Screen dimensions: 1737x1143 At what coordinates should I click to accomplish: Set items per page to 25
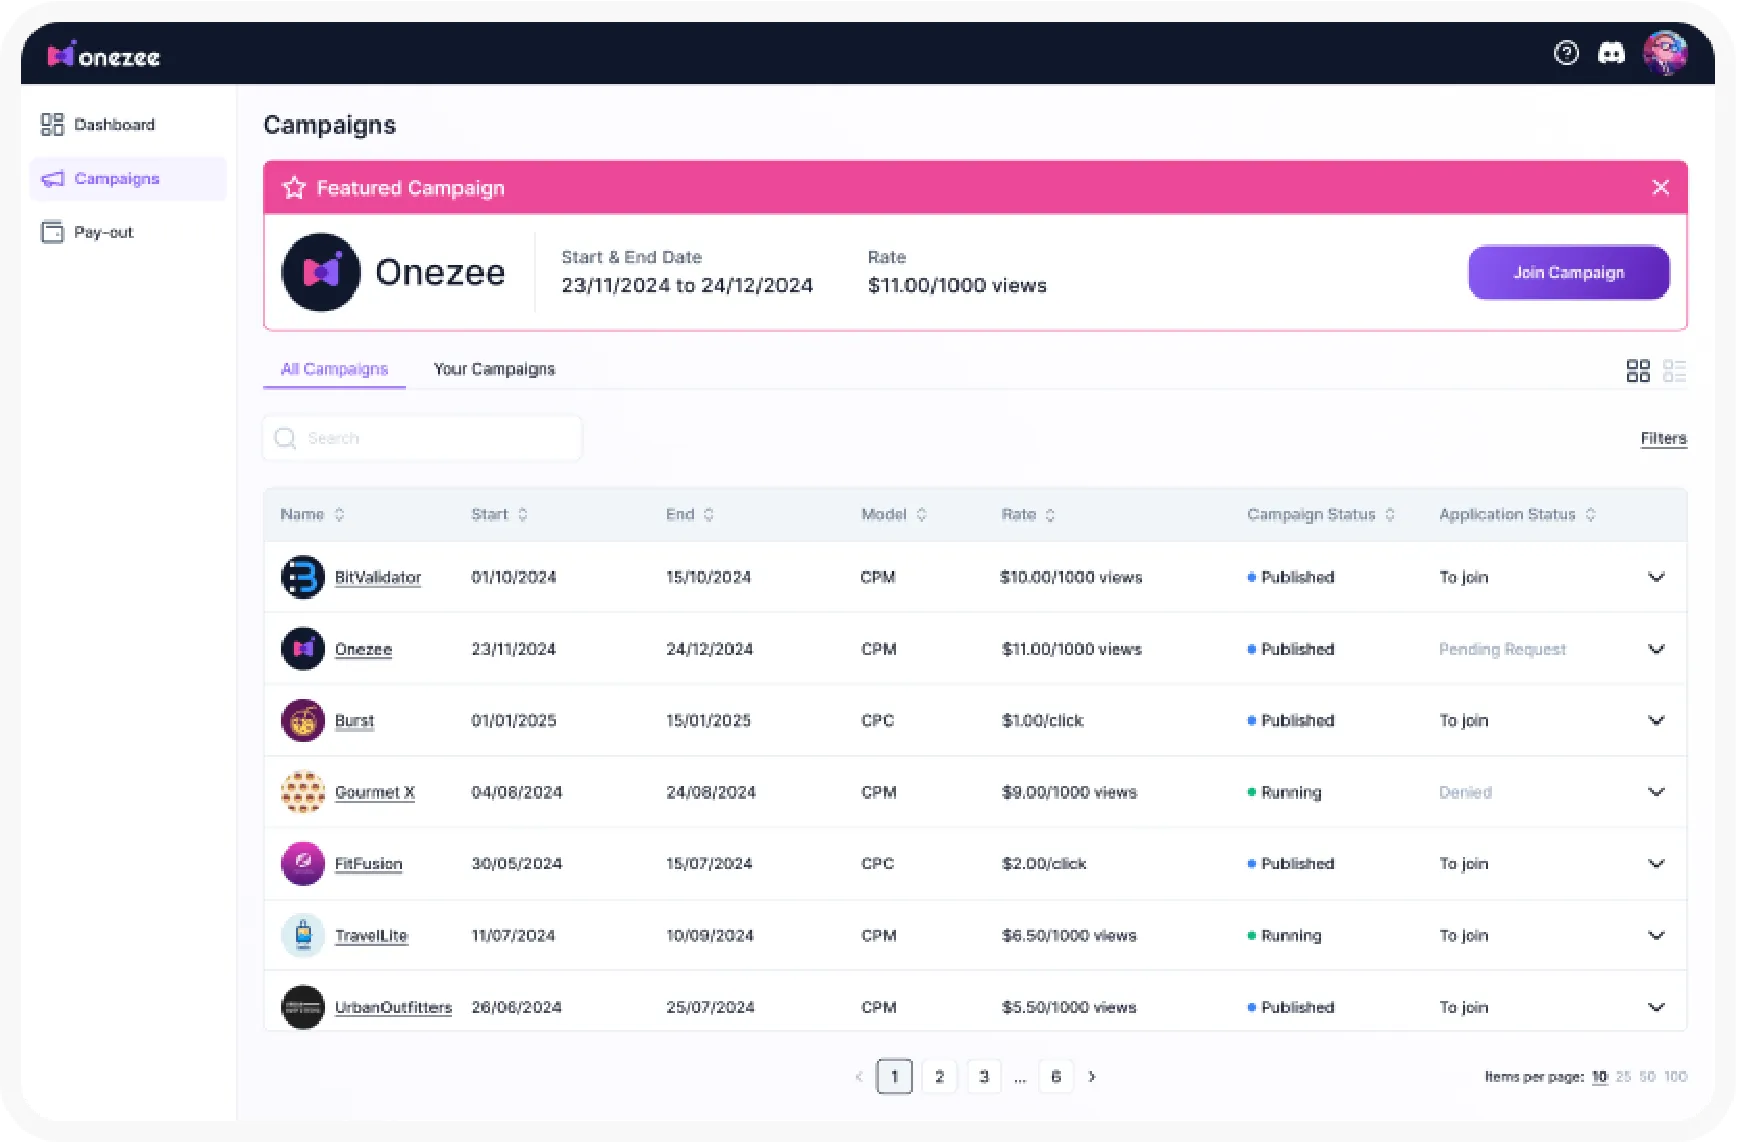click(1623, 1077)
